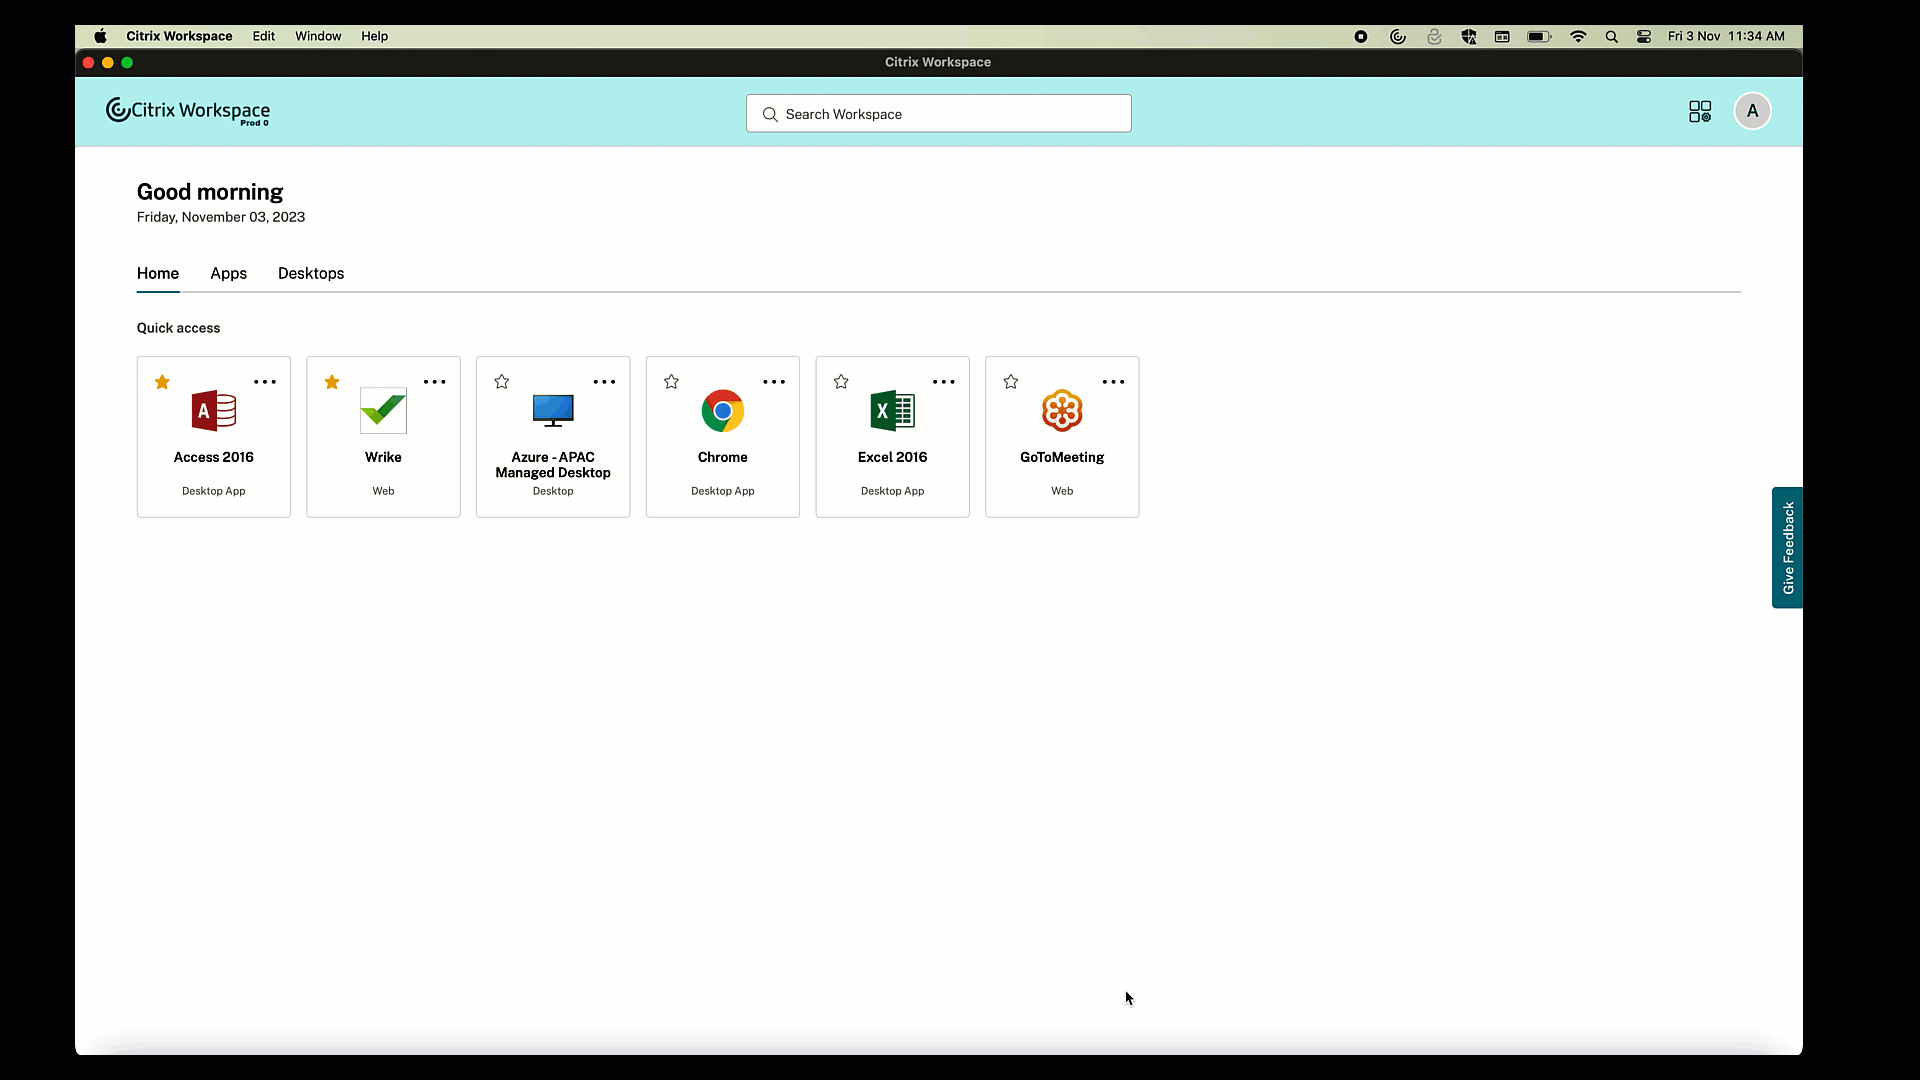Open the Azure desktop three-dot menu
The width and height of the screenshot is (1920, 1080).
(604, 382)
